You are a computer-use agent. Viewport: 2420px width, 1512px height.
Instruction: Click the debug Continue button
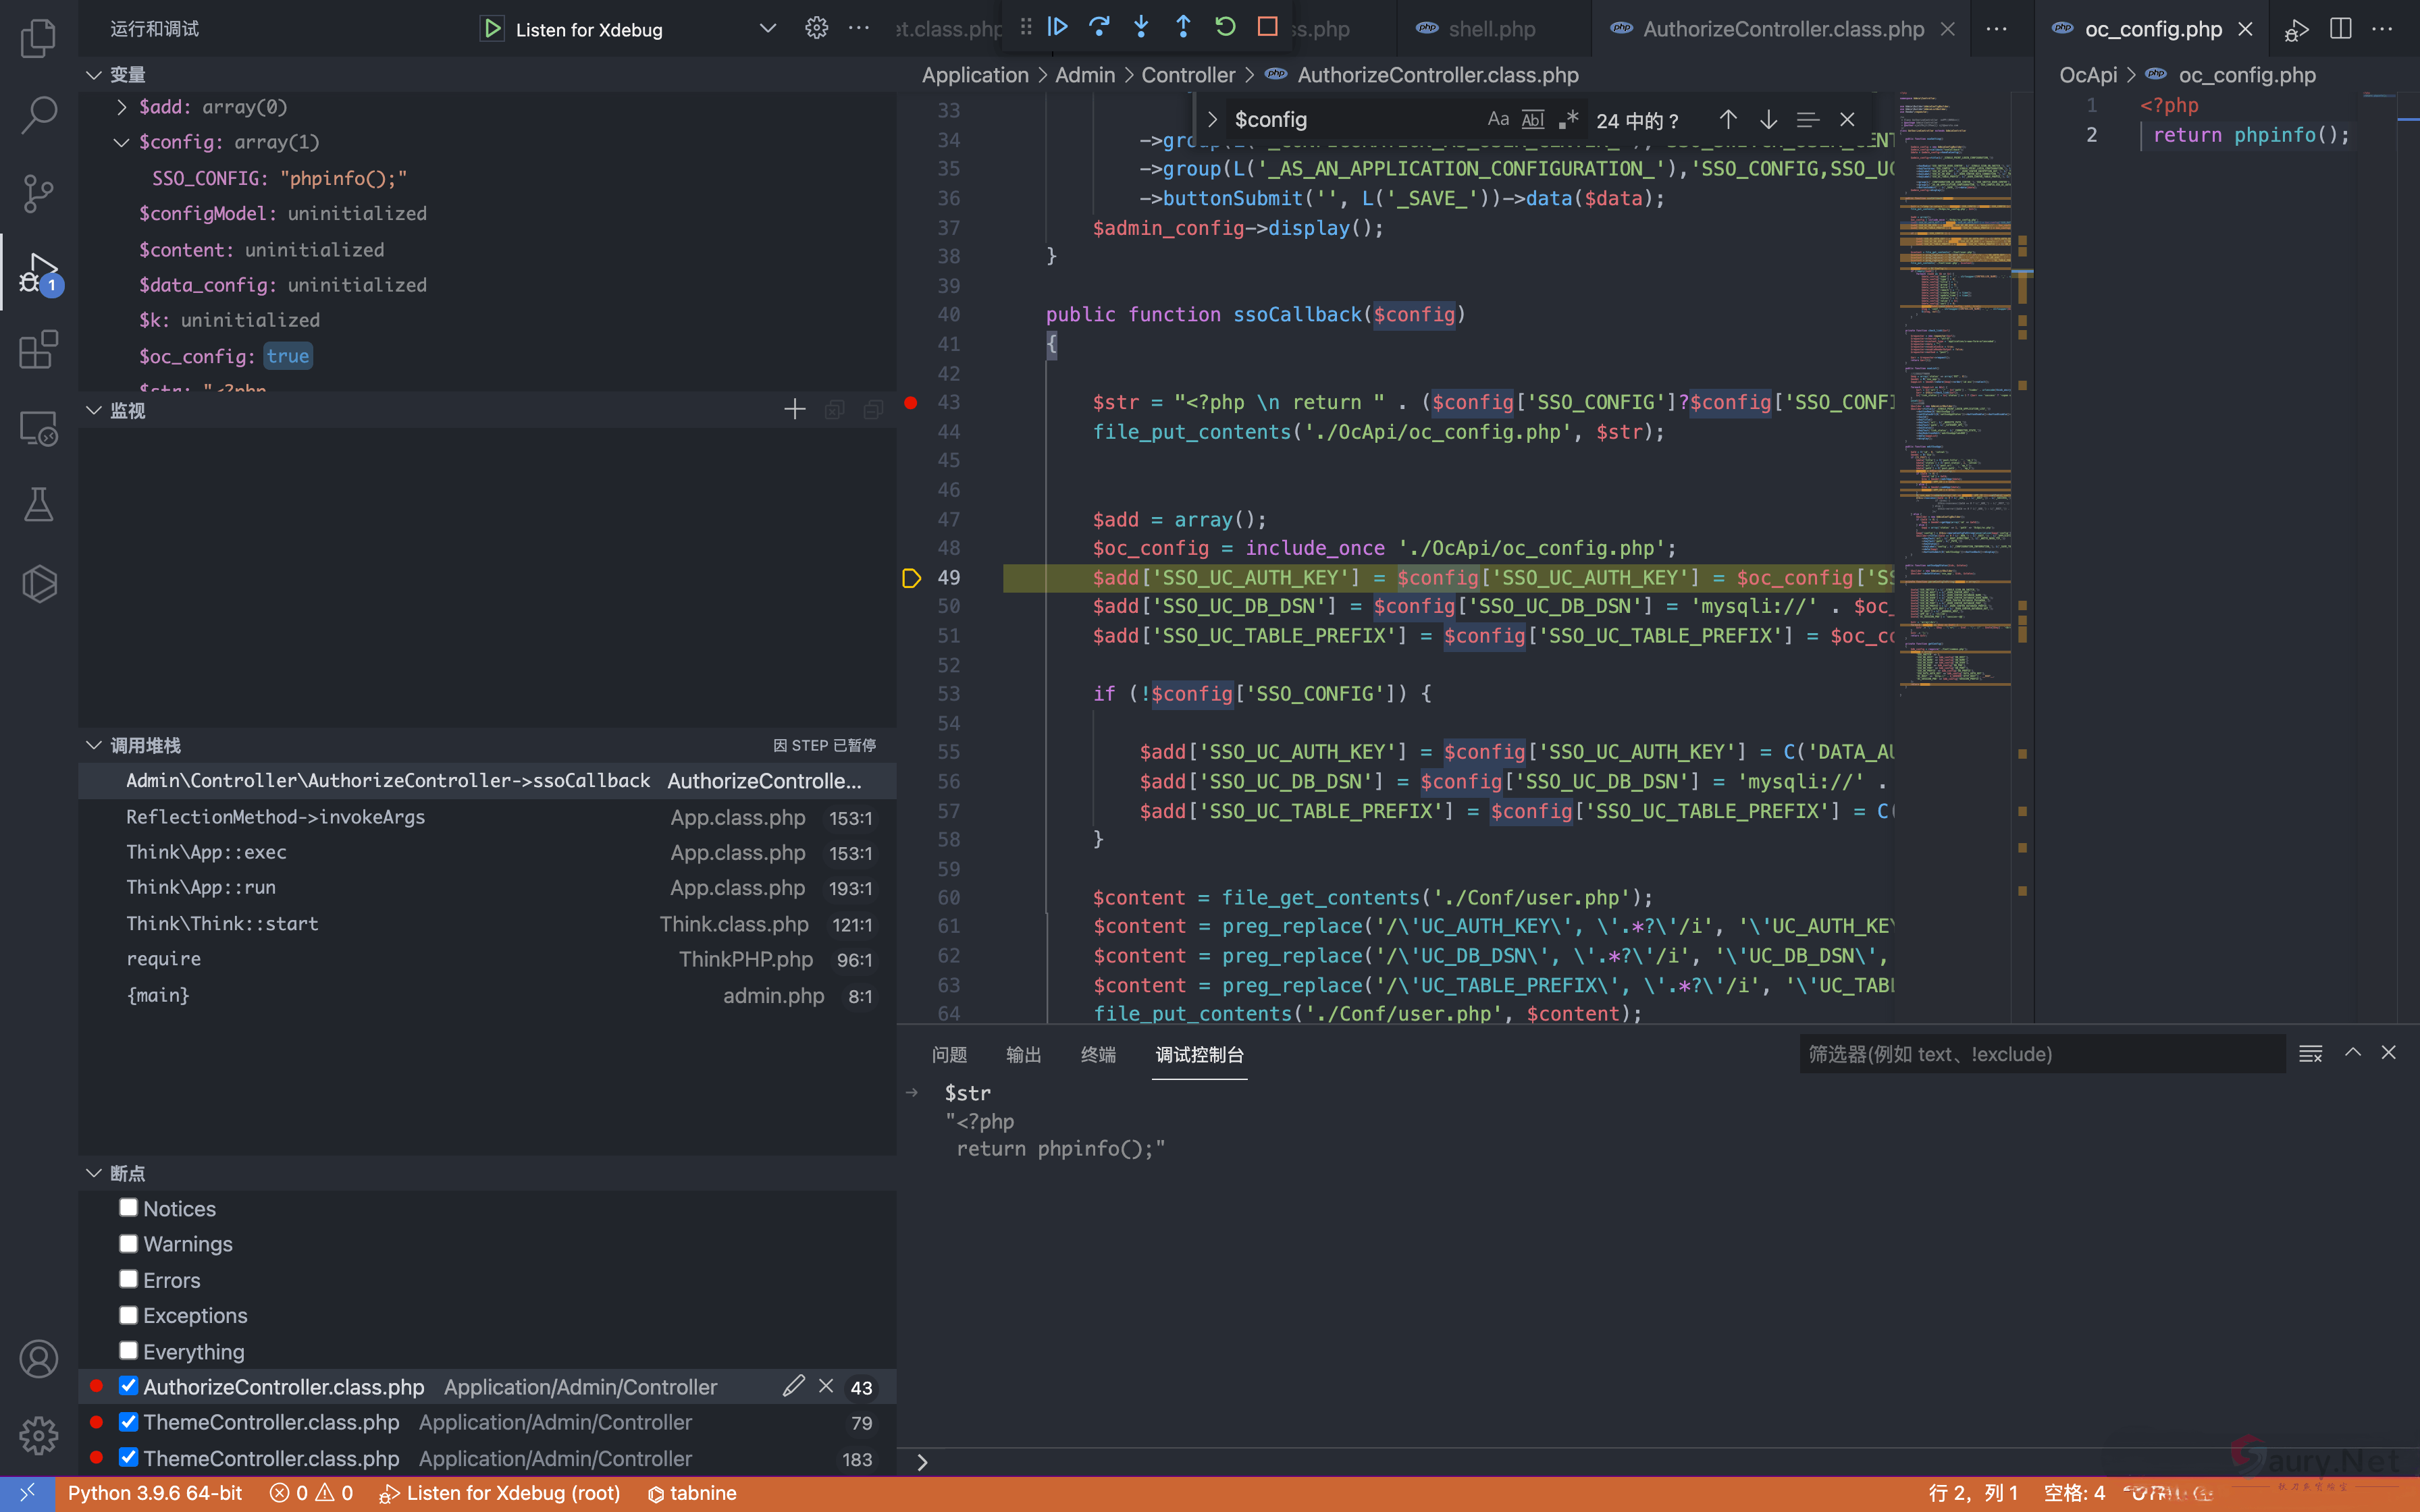pyautogui.click(x=1057, y=27)
